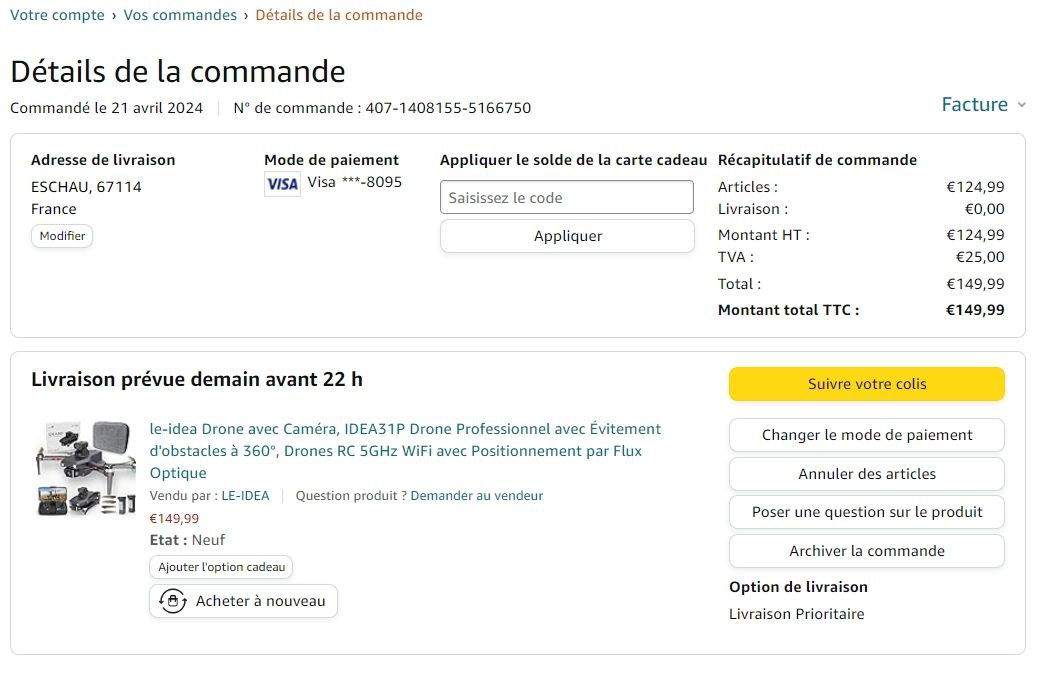Go to Votre compte breadcrumb
Screen dimensions: 1058x679
(57, 15)
